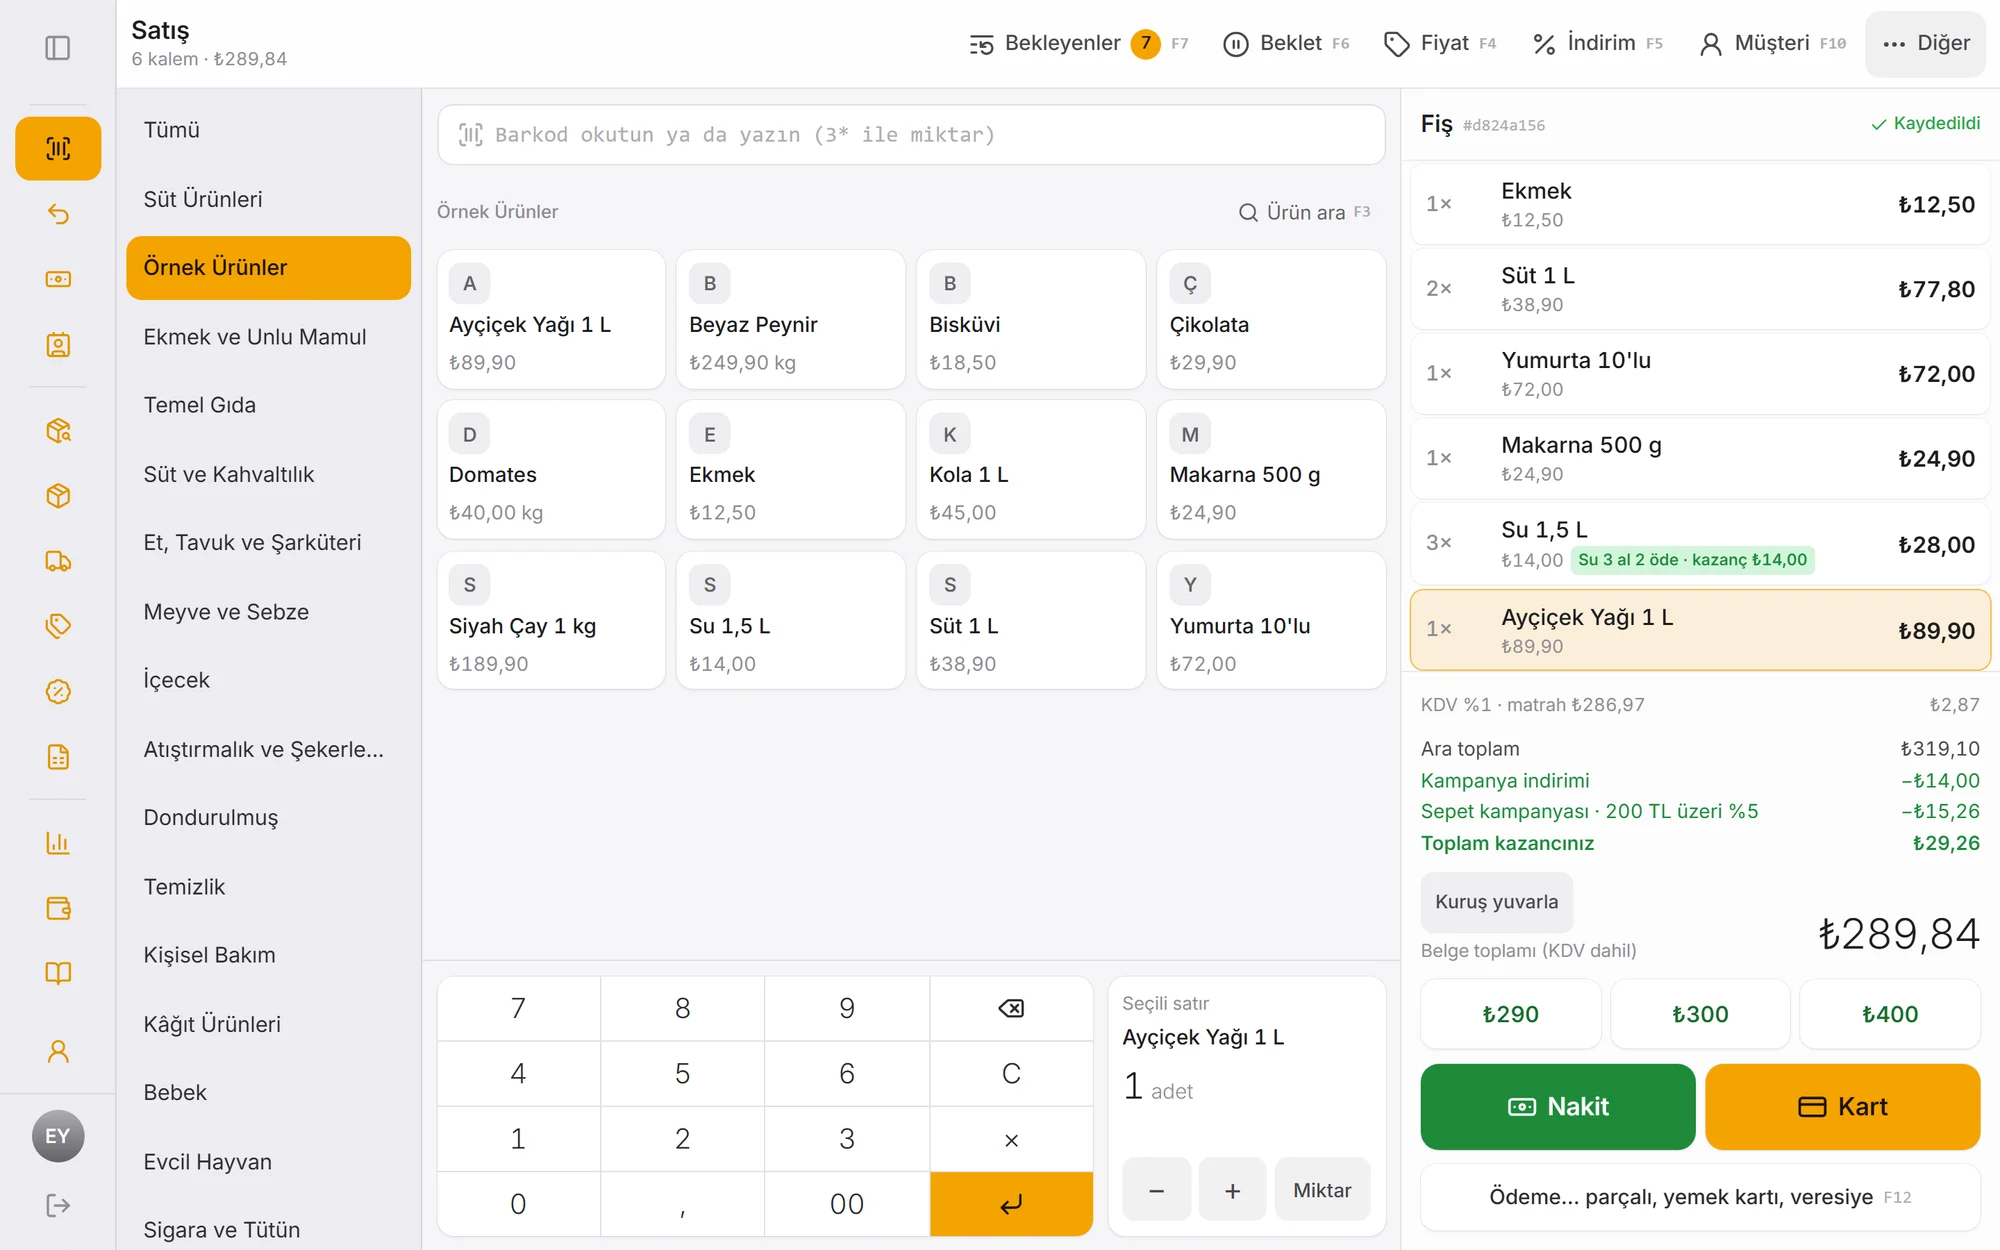Viewport: 2000px width, 1250px height.
Task: Select the Tümü category
Action: click(x=268, y=130)
